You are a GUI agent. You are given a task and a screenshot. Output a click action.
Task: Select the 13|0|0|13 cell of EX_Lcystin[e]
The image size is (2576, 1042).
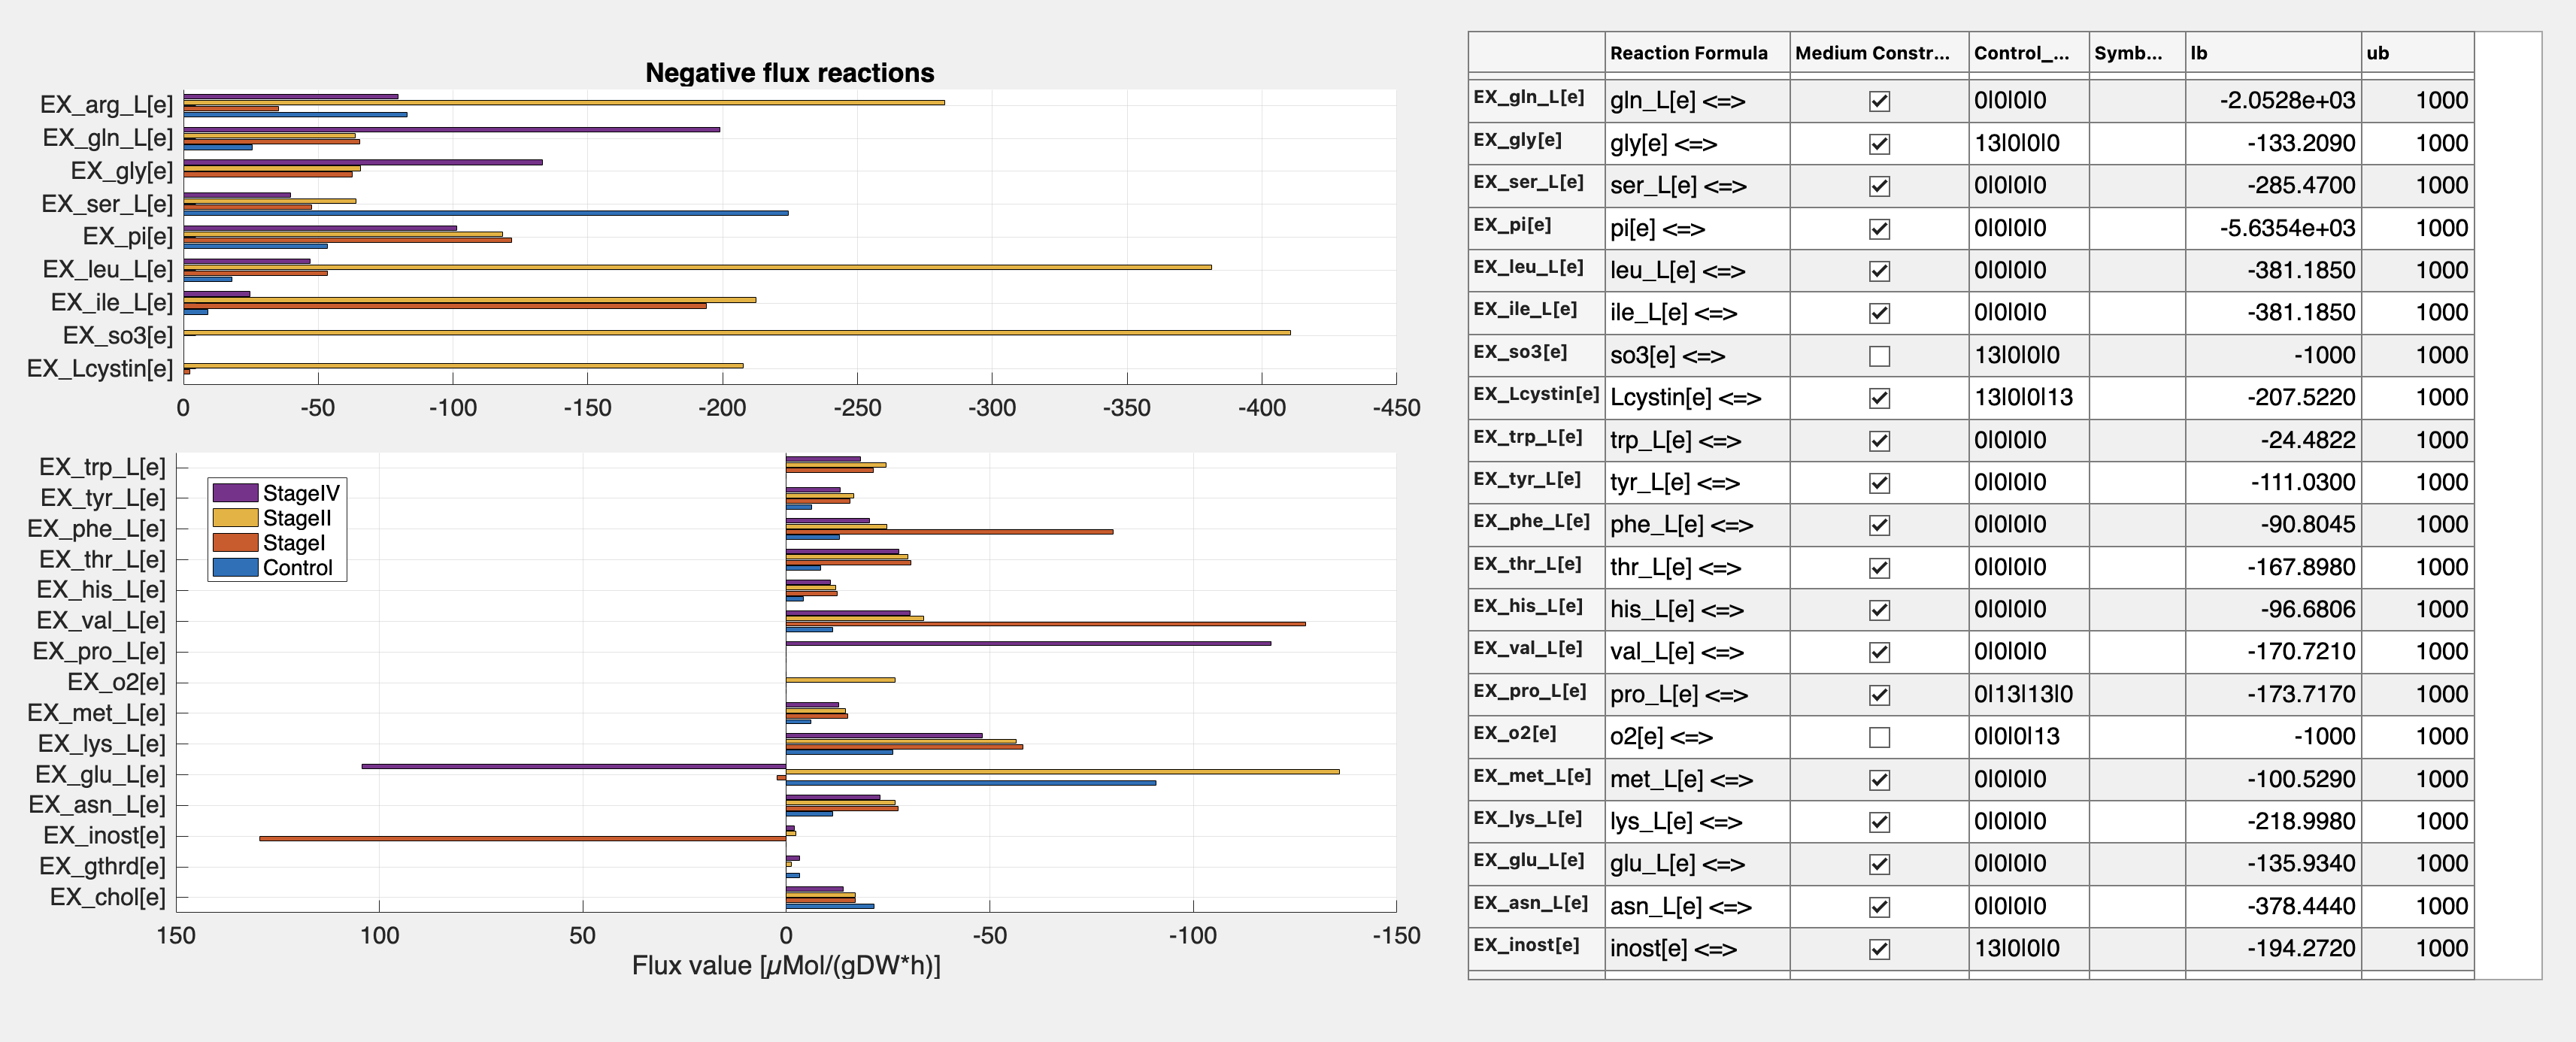tap(2029, 398)
